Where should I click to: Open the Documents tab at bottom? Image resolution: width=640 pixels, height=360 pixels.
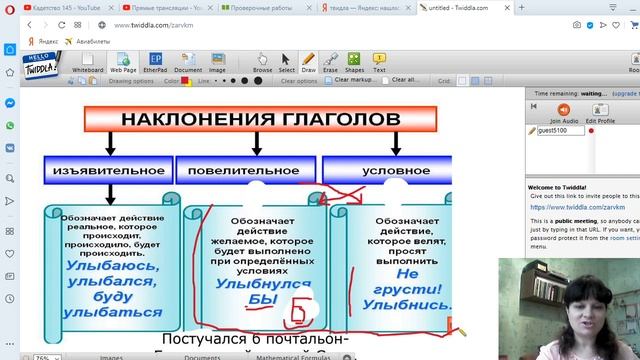(202, 357)
